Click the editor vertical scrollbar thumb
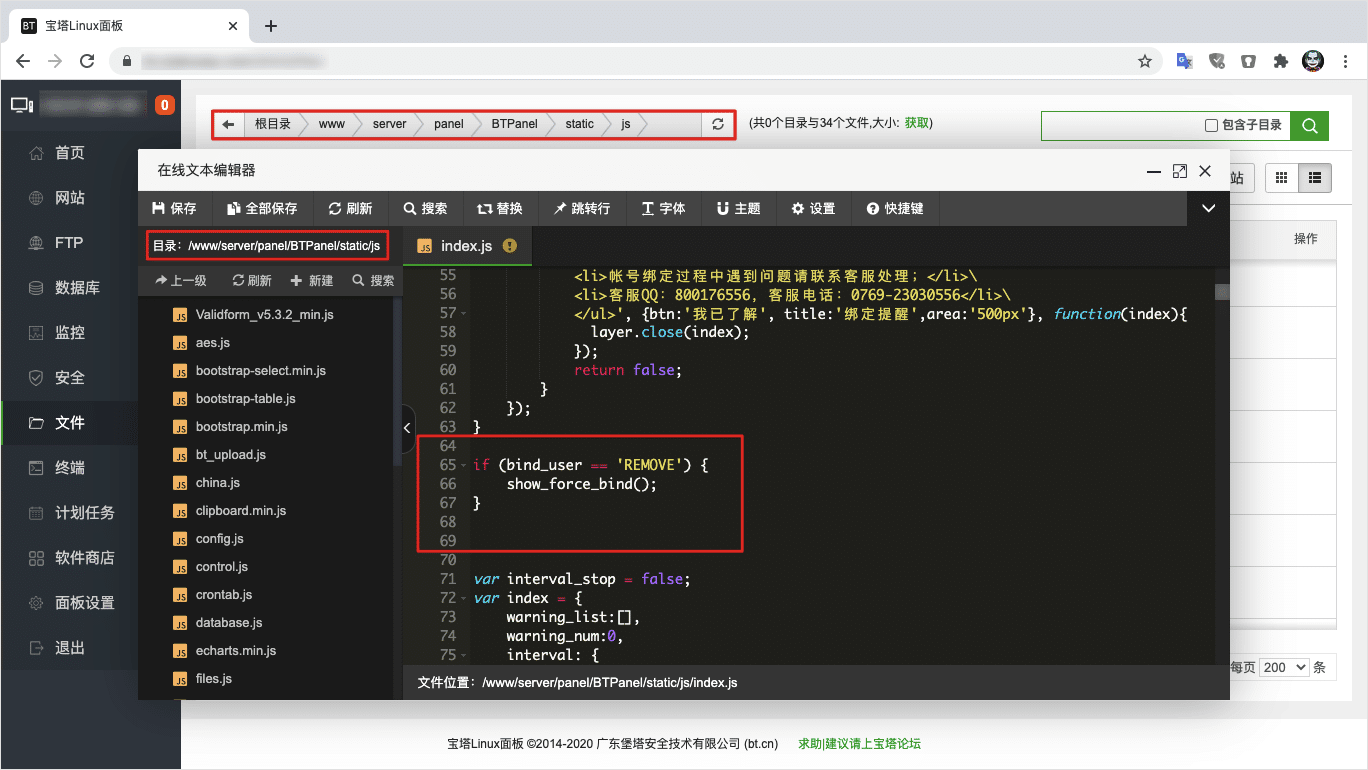 (1221, 292)
